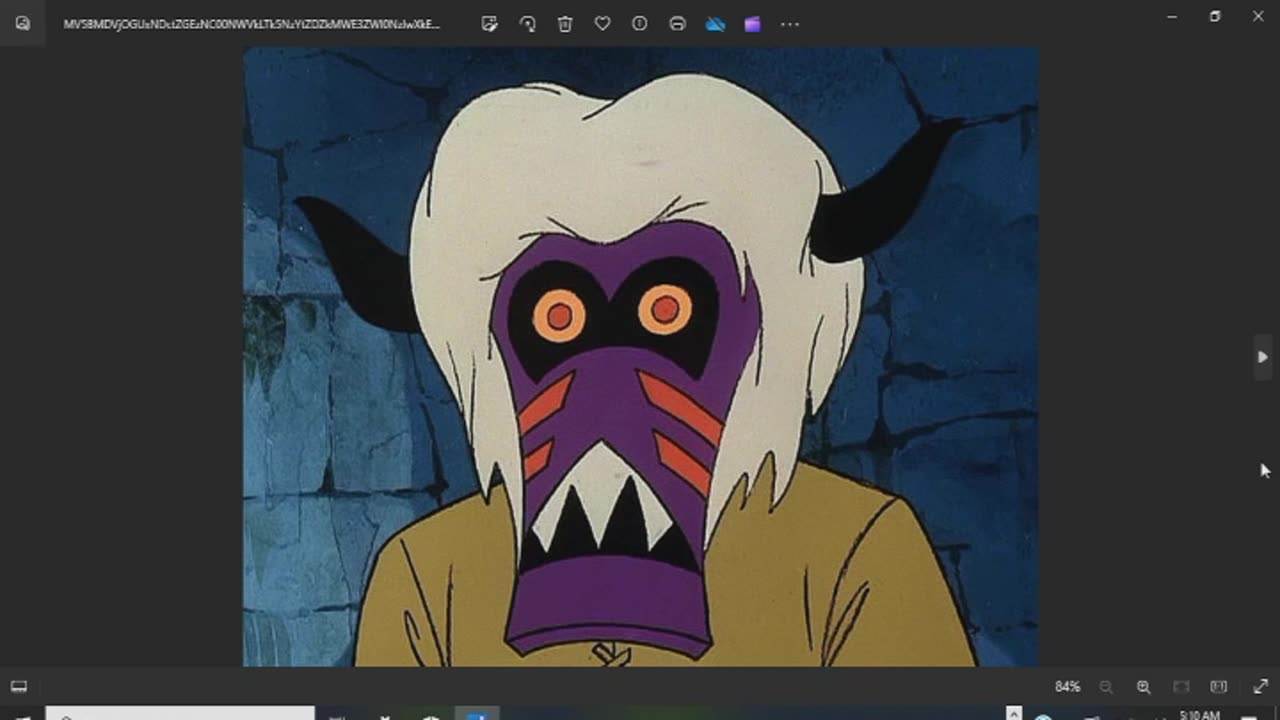Enter full screen with the diagonal arrows icon
This screenshot has width=1280, height=720.
click(1260, 687)
